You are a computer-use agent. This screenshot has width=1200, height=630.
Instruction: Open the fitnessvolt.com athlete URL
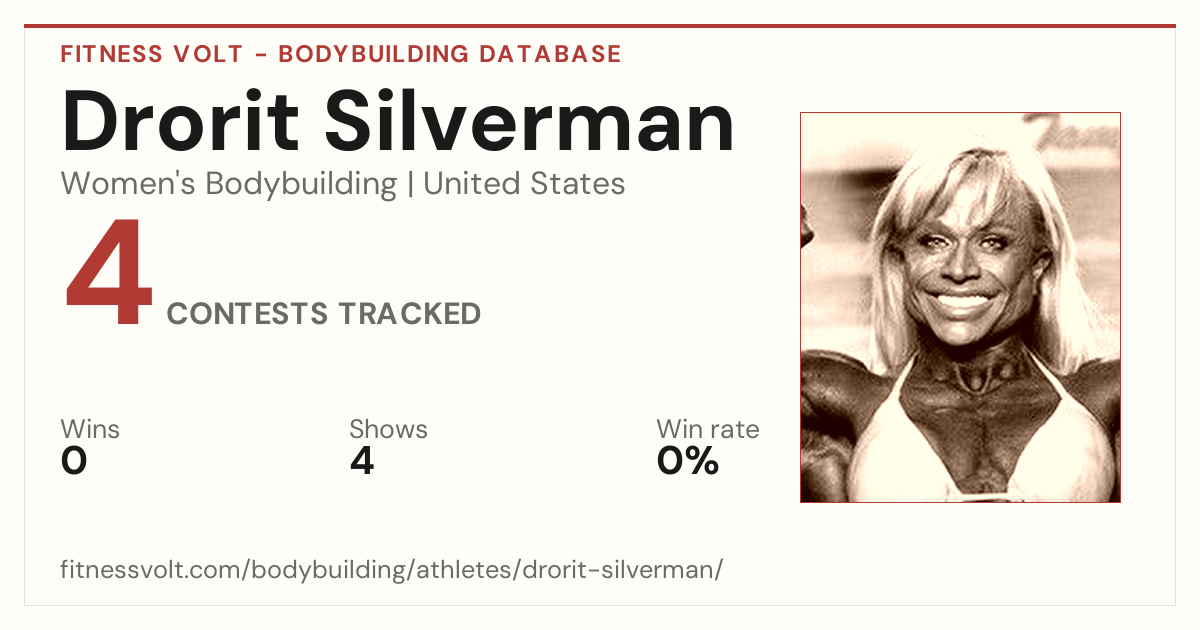(x=391, y=570)
